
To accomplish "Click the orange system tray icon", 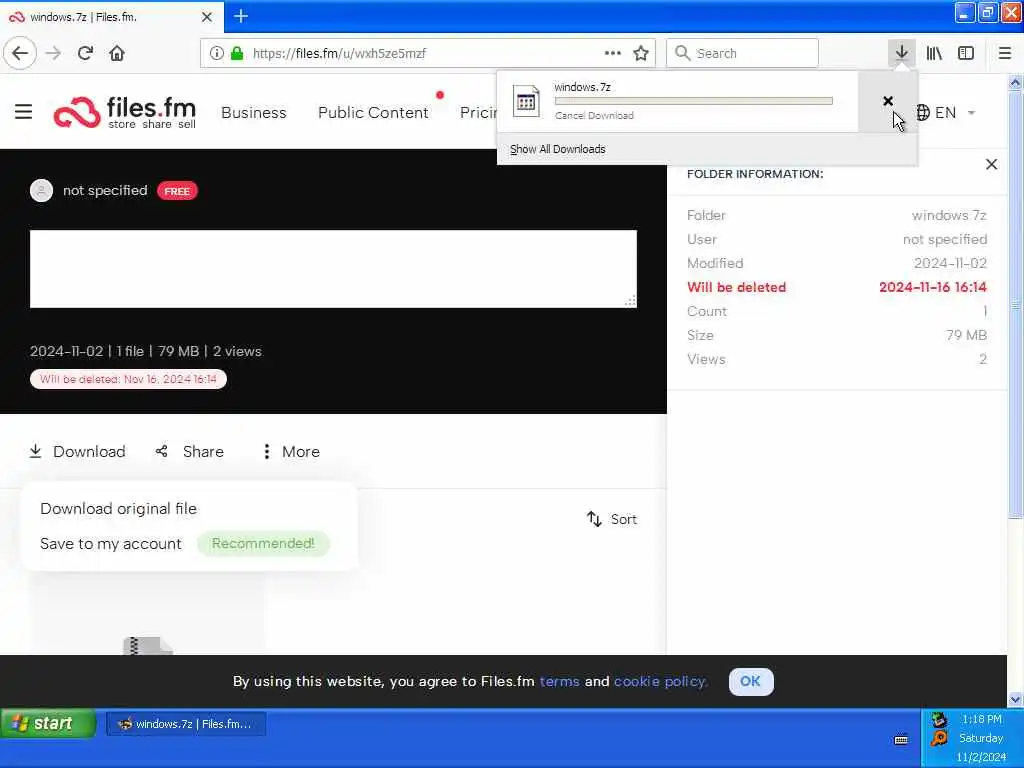I will pyautogui.click(x=938, y=739).
